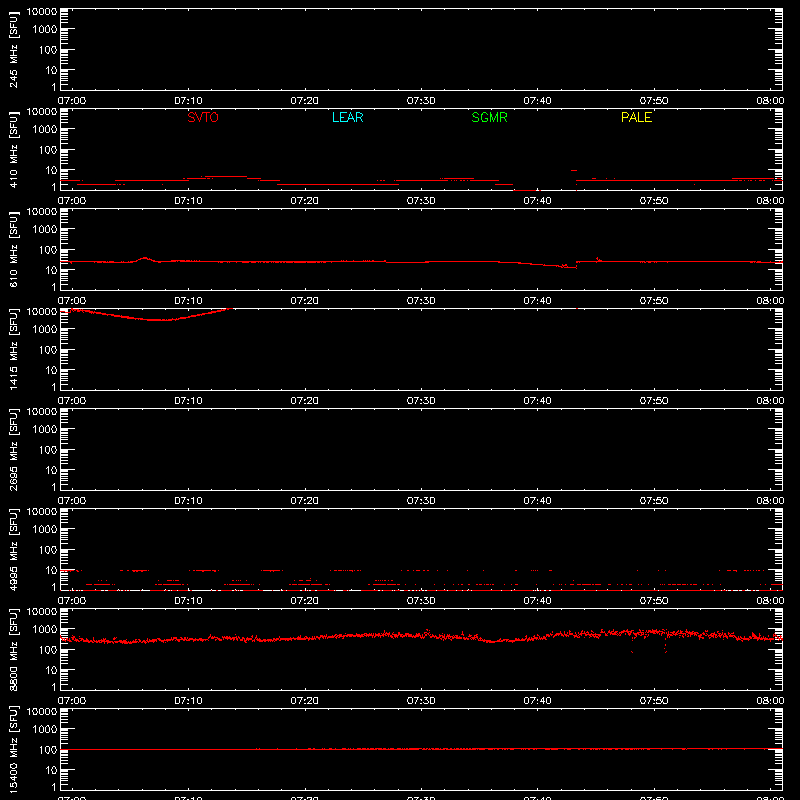Click the red SVTO station label

203,117
